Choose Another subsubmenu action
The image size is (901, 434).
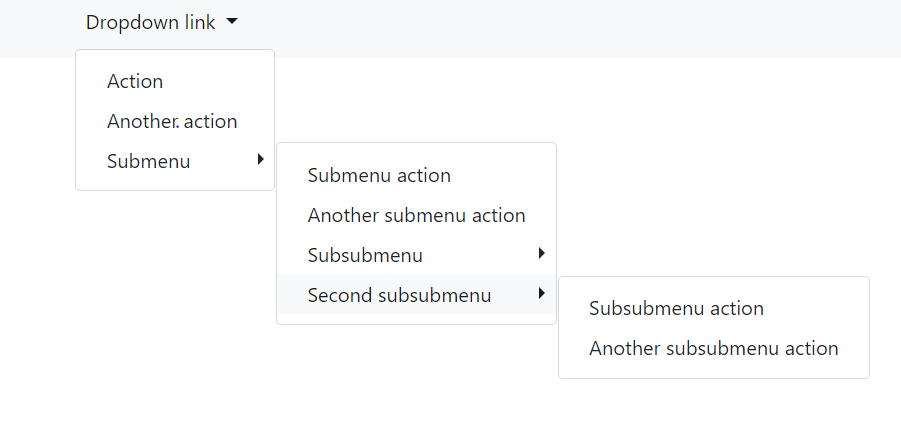pyautogui.click(x=713, y=348)
